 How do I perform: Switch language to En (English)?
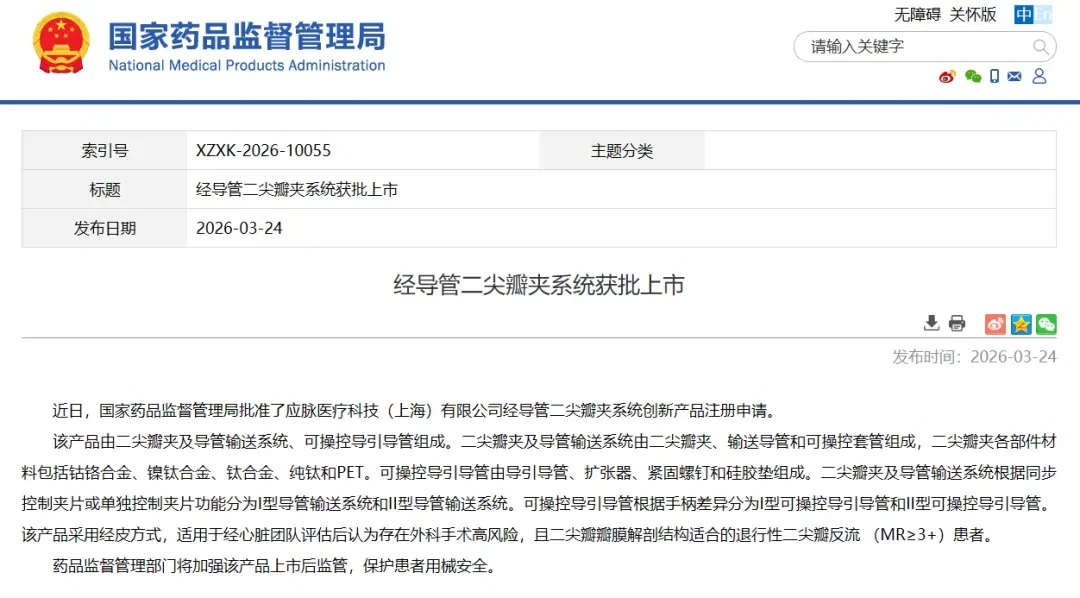(1043, 14)
